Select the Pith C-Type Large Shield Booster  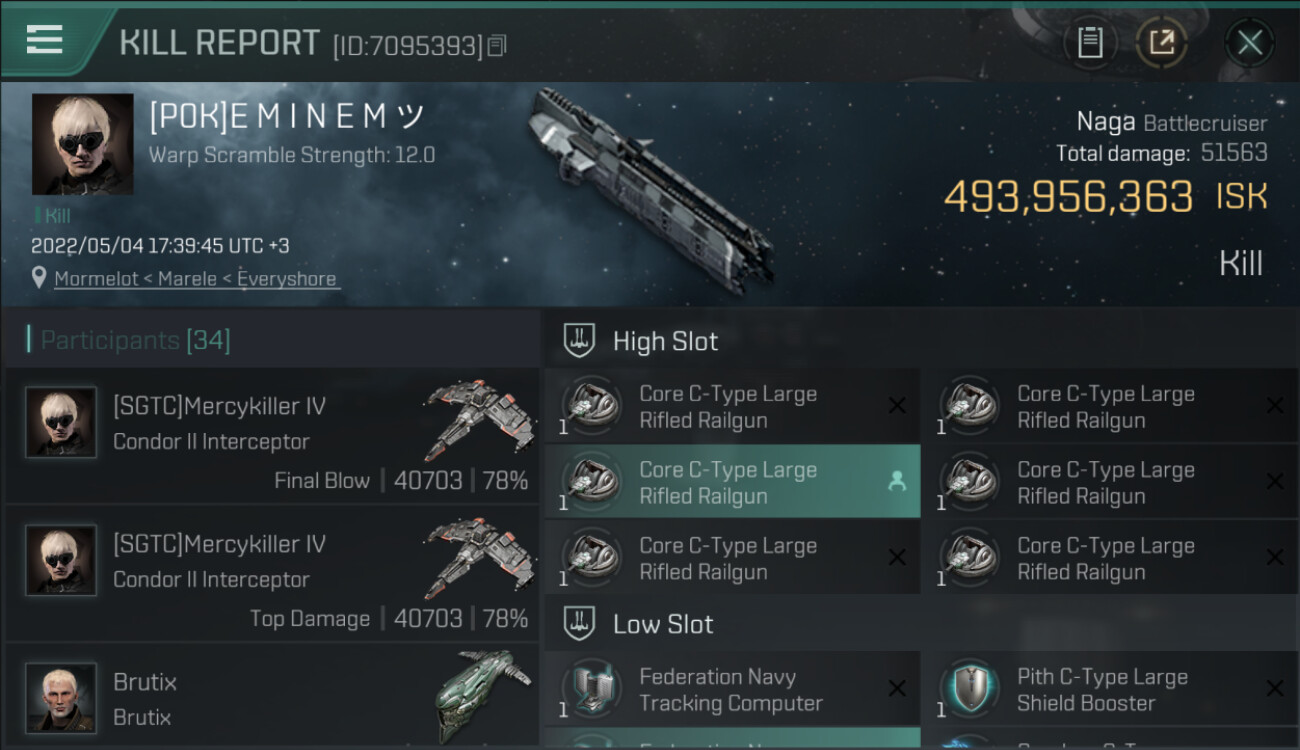click(x=1100, y=690)
